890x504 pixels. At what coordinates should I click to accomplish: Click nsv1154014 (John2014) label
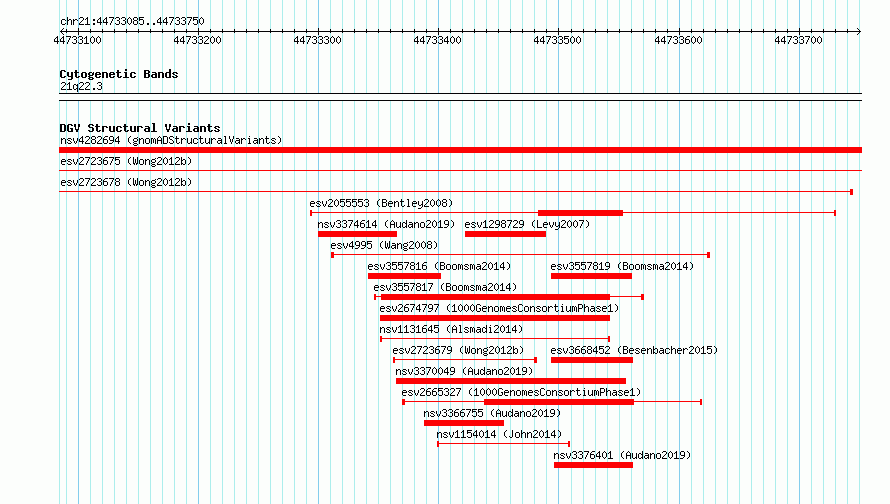tap(499, 434)
